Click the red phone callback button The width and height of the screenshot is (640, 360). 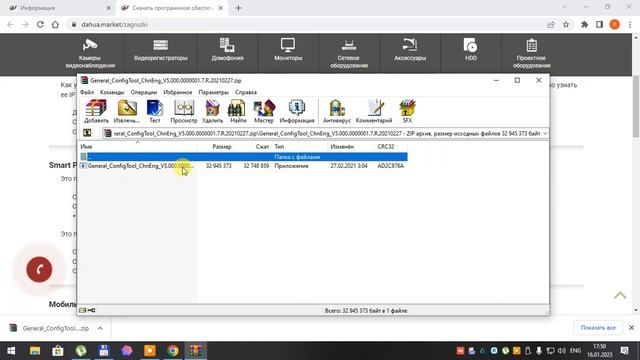[x=39, y=269]
